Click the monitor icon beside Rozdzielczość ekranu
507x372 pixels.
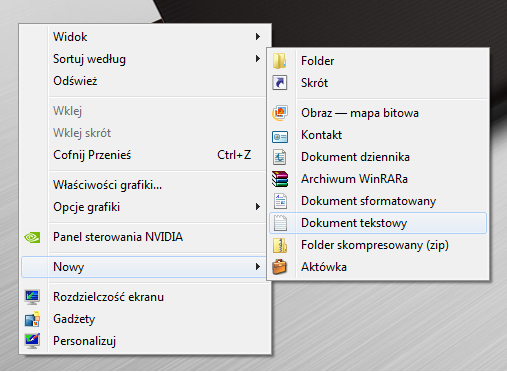[32, 297]
